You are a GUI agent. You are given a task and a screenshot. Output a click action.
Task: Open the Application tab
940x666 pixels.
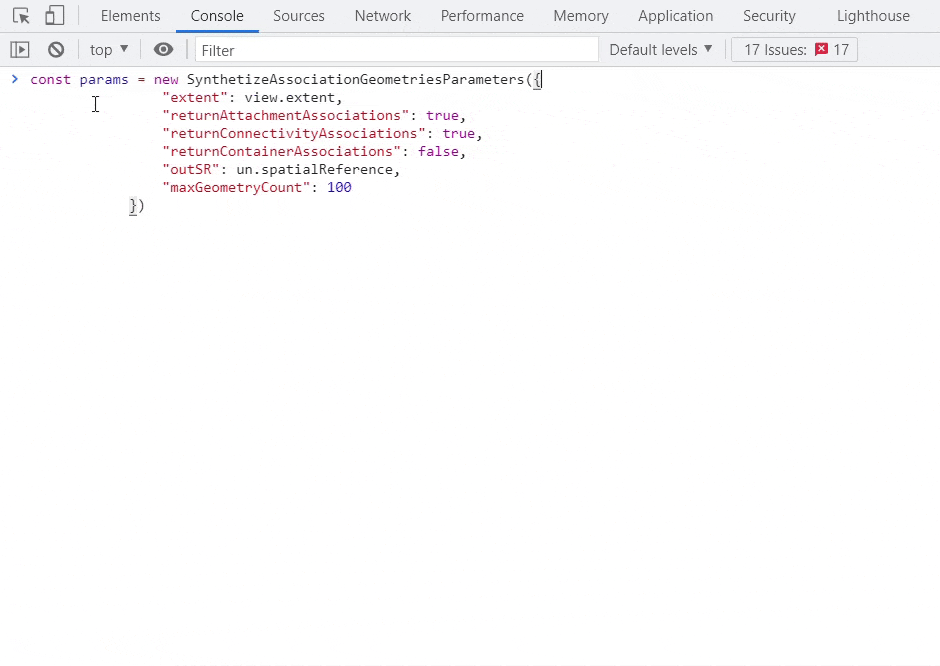pos(676,16)
